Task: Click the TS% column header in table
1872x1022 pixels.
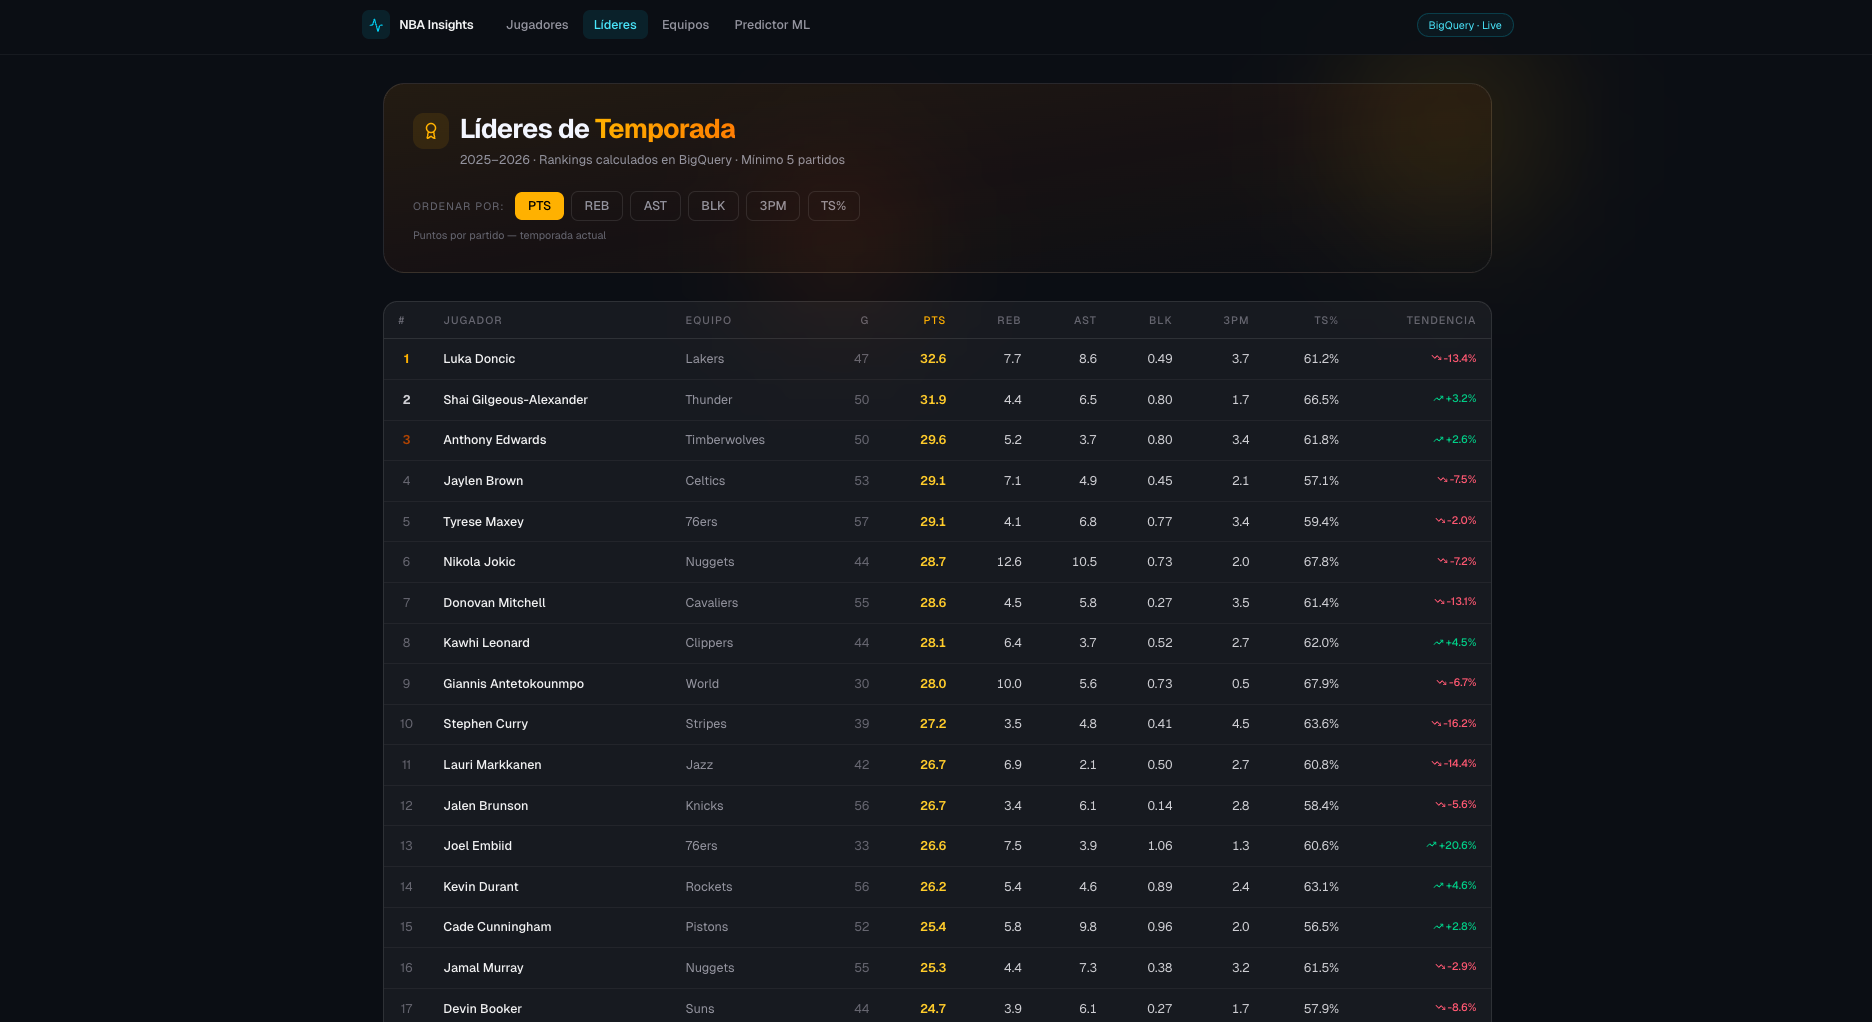Action: pos(1326,321)
